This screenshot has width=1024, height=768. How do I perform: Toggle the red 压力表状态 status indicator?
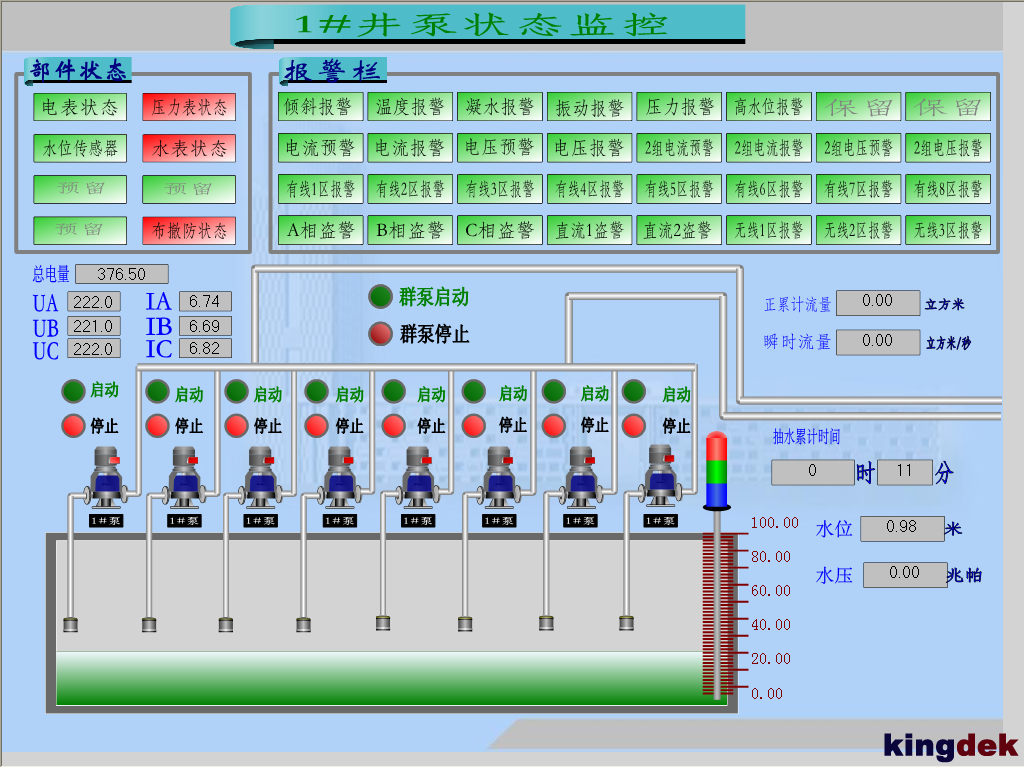tap(189, 107)
